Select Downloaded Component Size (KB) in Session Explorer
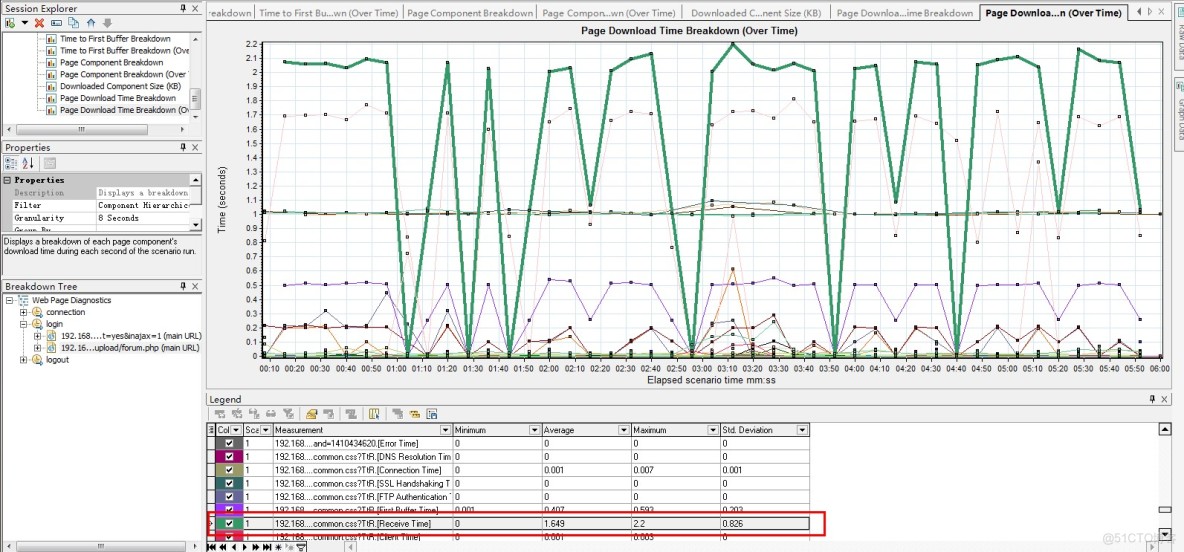This screenshot has height=552, width=1184. point(120,86)
